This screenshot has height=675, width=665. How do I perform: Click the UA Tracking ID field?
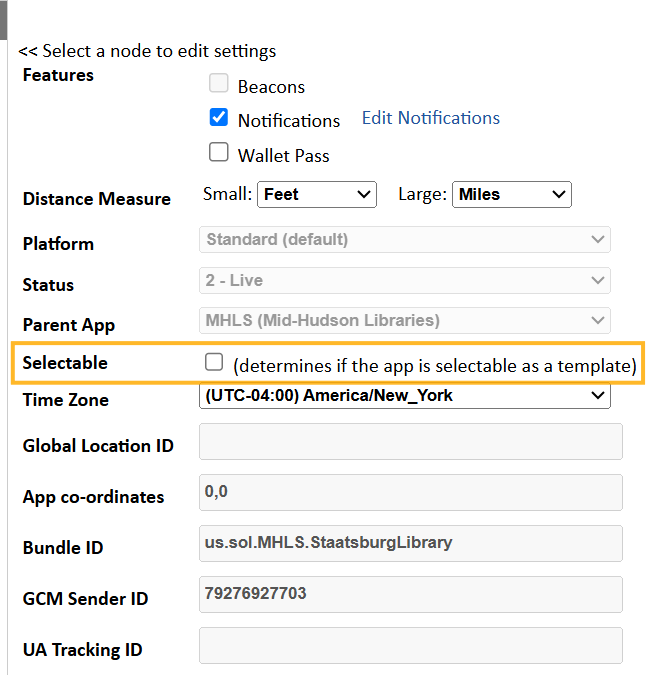coord(411,645)
